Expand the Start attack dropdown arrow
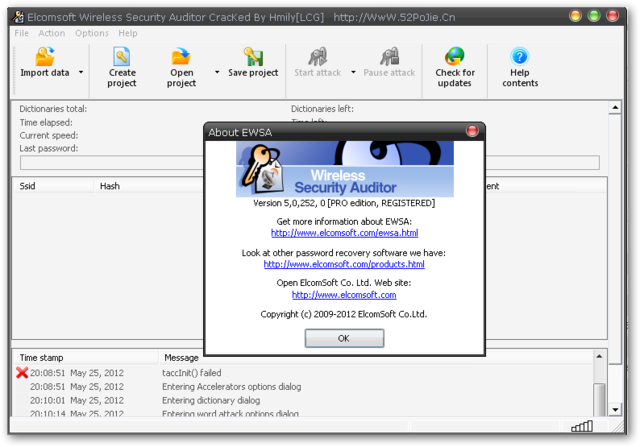The width and height of the screenshot is (640, 447). (353, 72)
